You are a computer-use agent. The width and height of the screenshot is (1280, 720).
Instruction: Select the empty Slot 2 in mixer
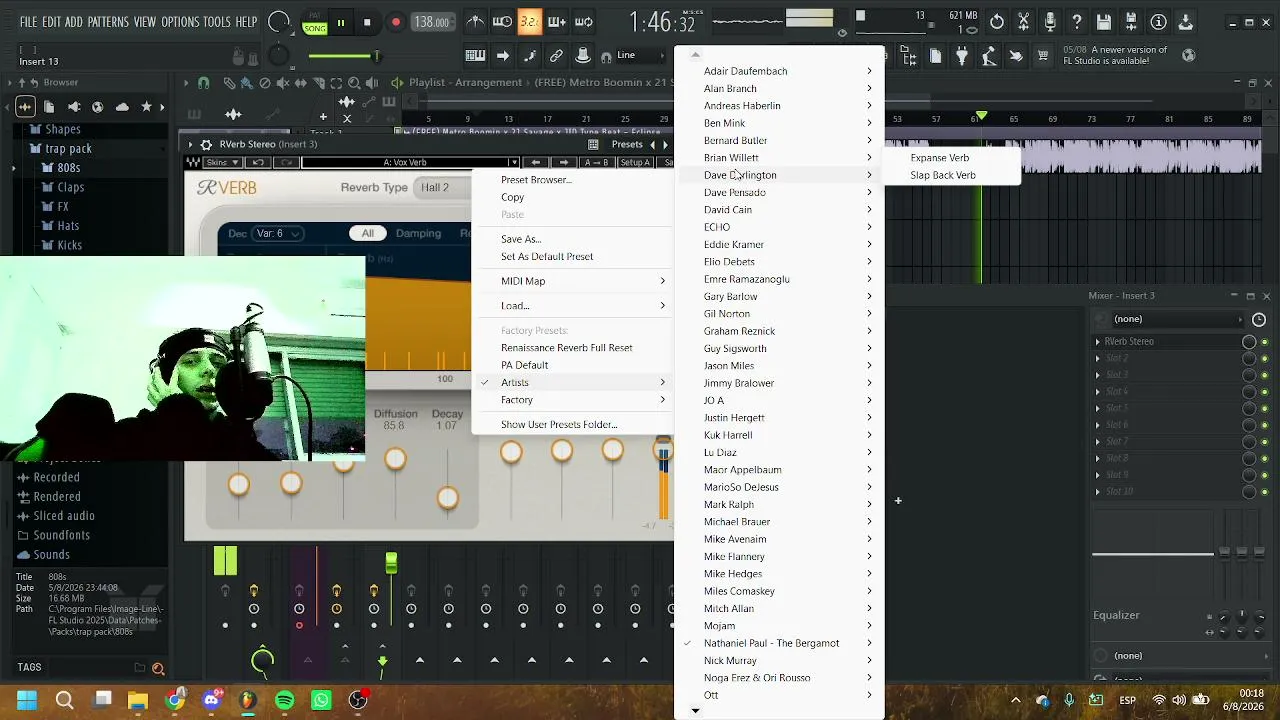click(1168, 359)
